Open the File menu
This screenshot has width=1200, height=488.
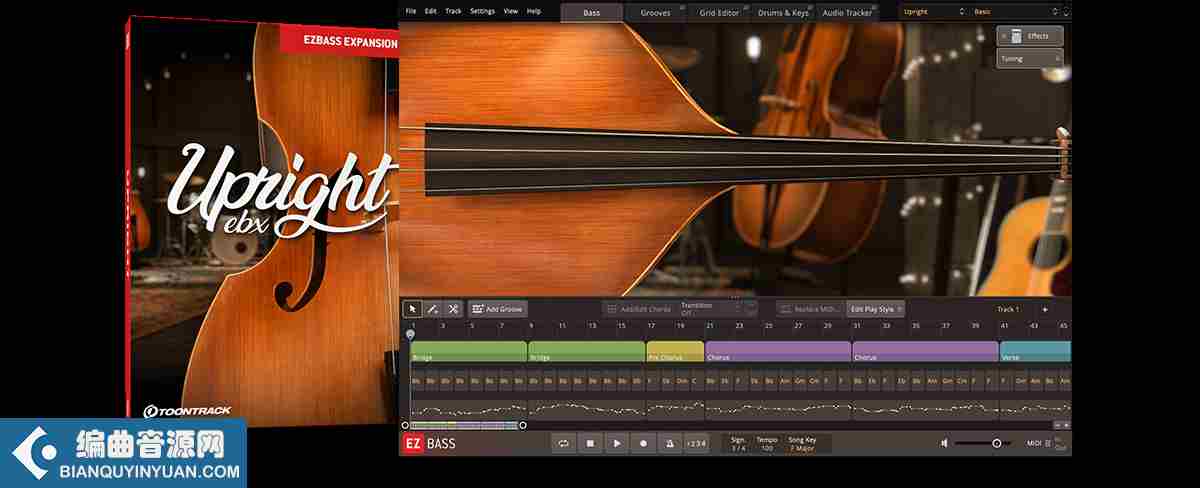pyautogui.click(x=411, y=11)
